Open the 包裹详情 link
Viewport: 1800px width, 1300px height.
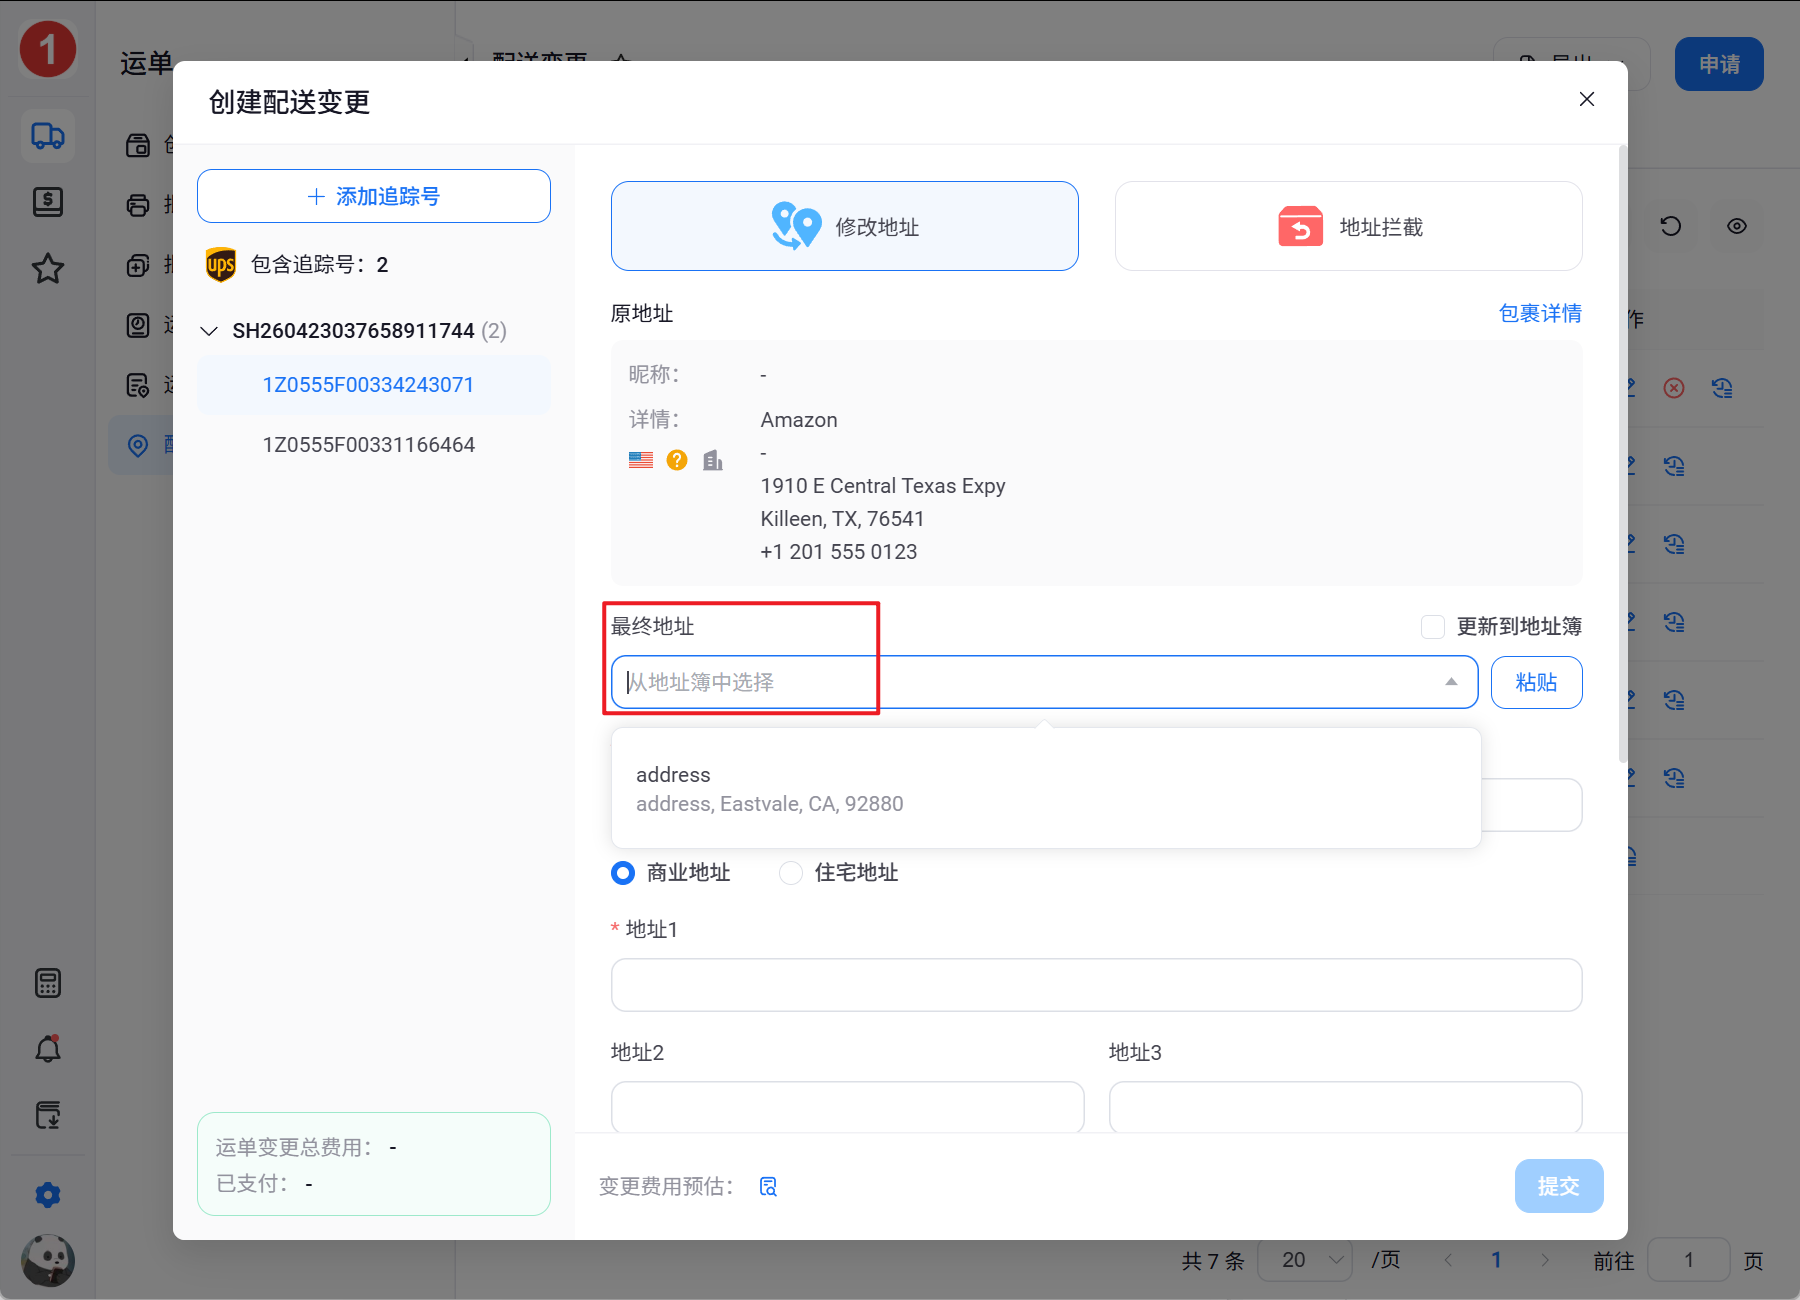(x=1540, y=313)
